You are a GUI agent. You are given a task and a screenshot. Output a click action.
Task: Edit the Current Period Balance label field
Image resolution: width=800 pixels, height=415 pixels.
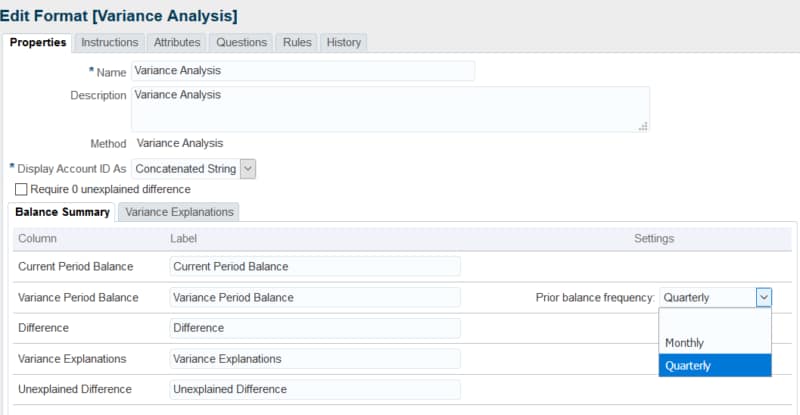315,266
